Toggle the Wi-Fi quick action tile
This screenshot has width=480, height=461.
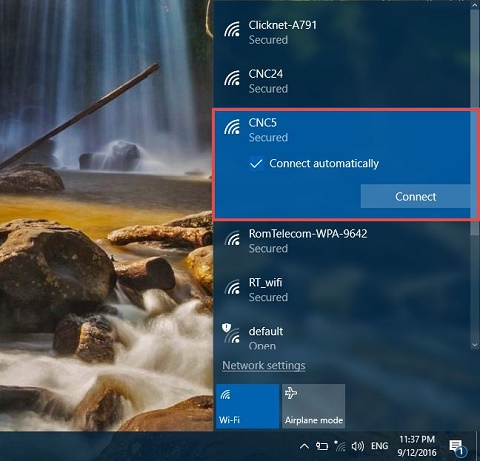(x=247, y=406)
